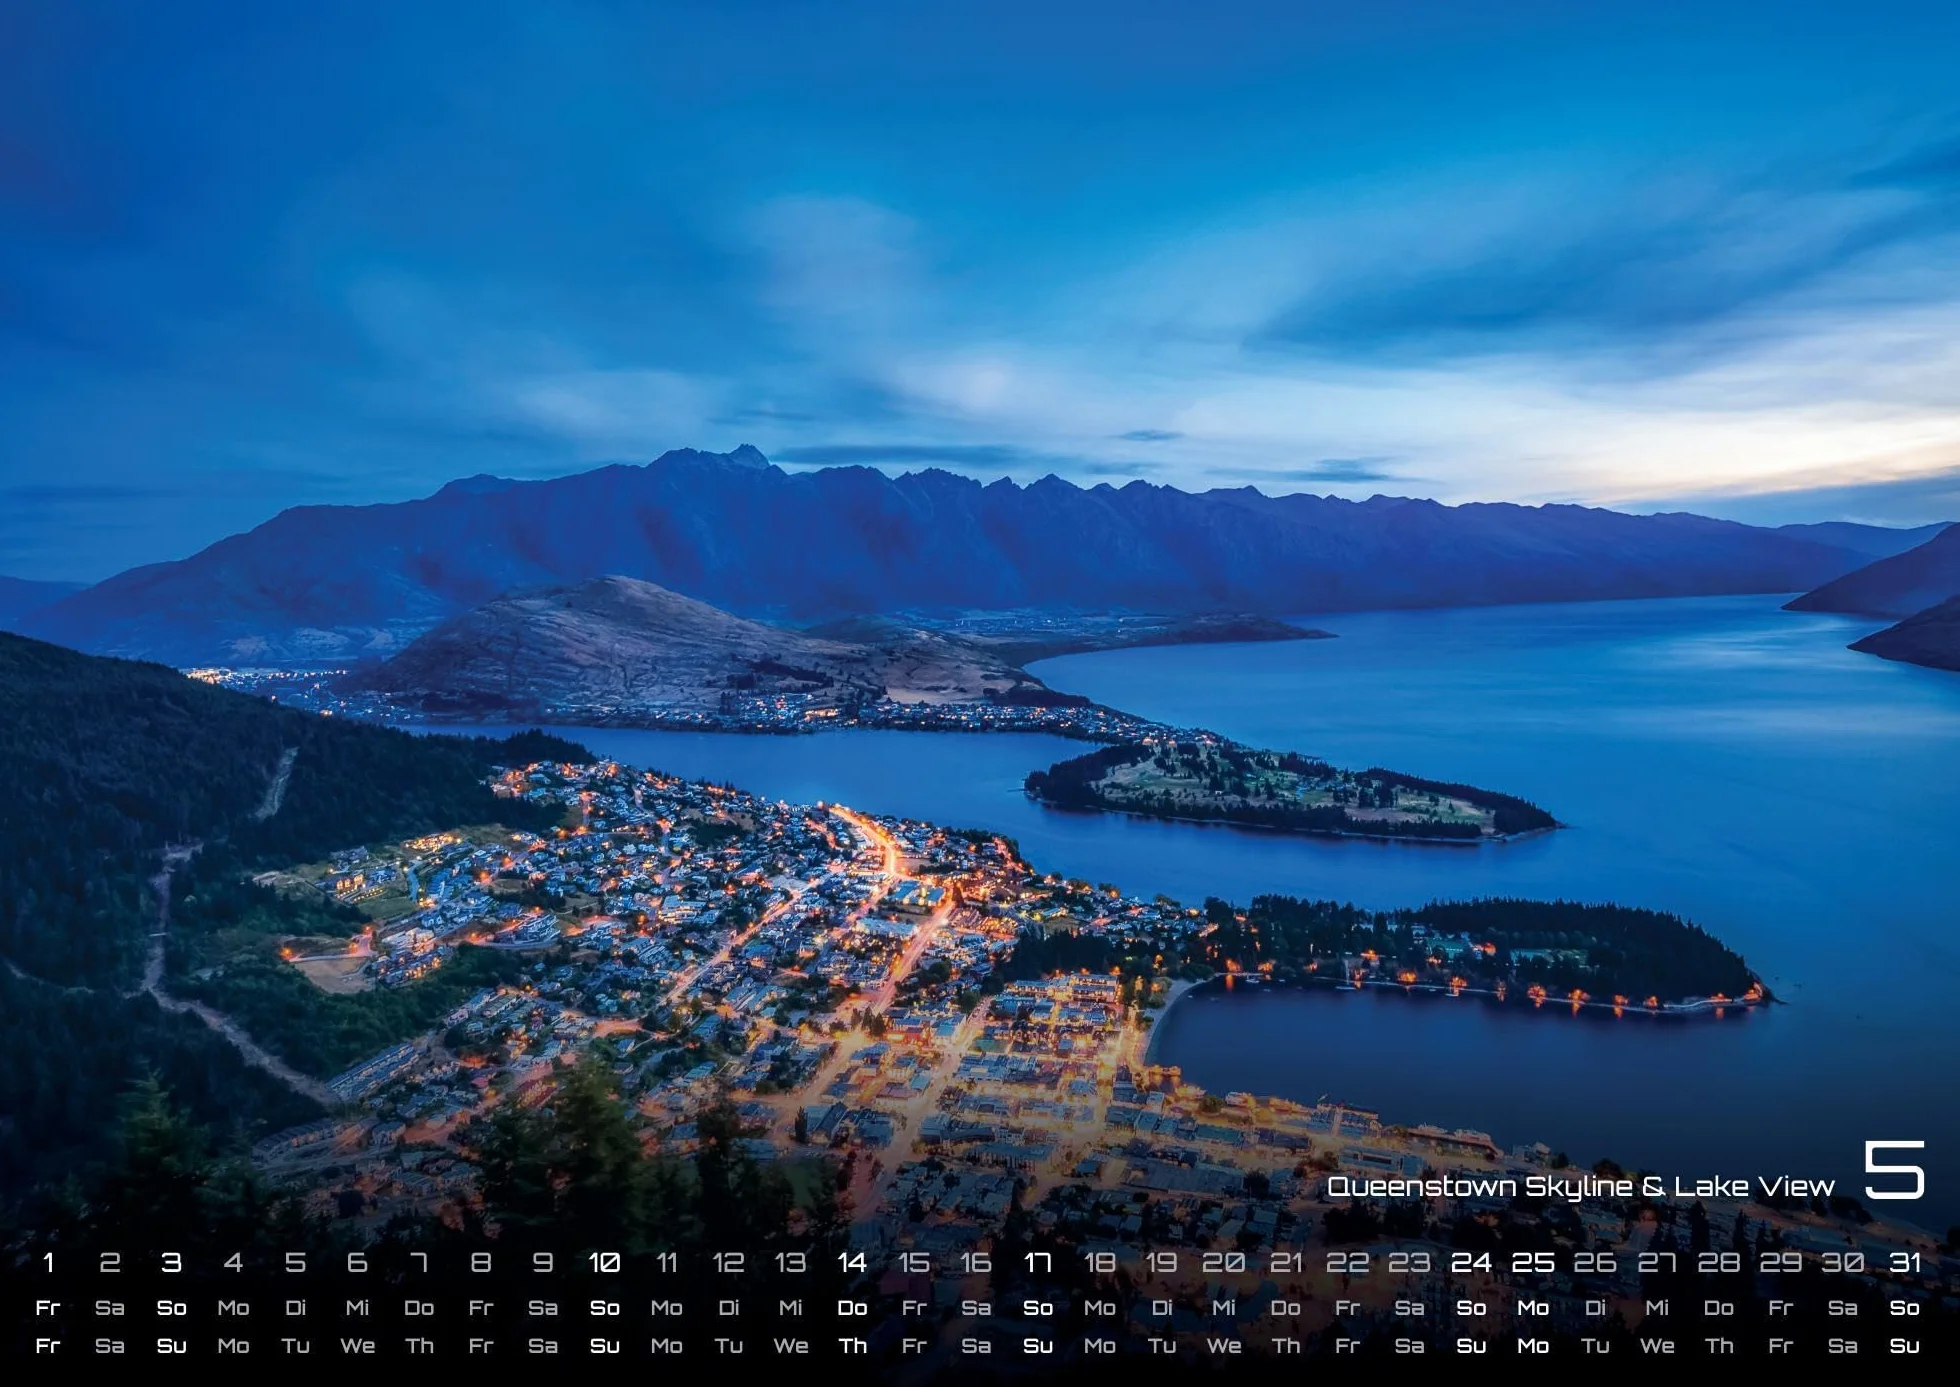Select day number '18' in calendar strip
1960x1387 pixels.
click(1100, 1263)
